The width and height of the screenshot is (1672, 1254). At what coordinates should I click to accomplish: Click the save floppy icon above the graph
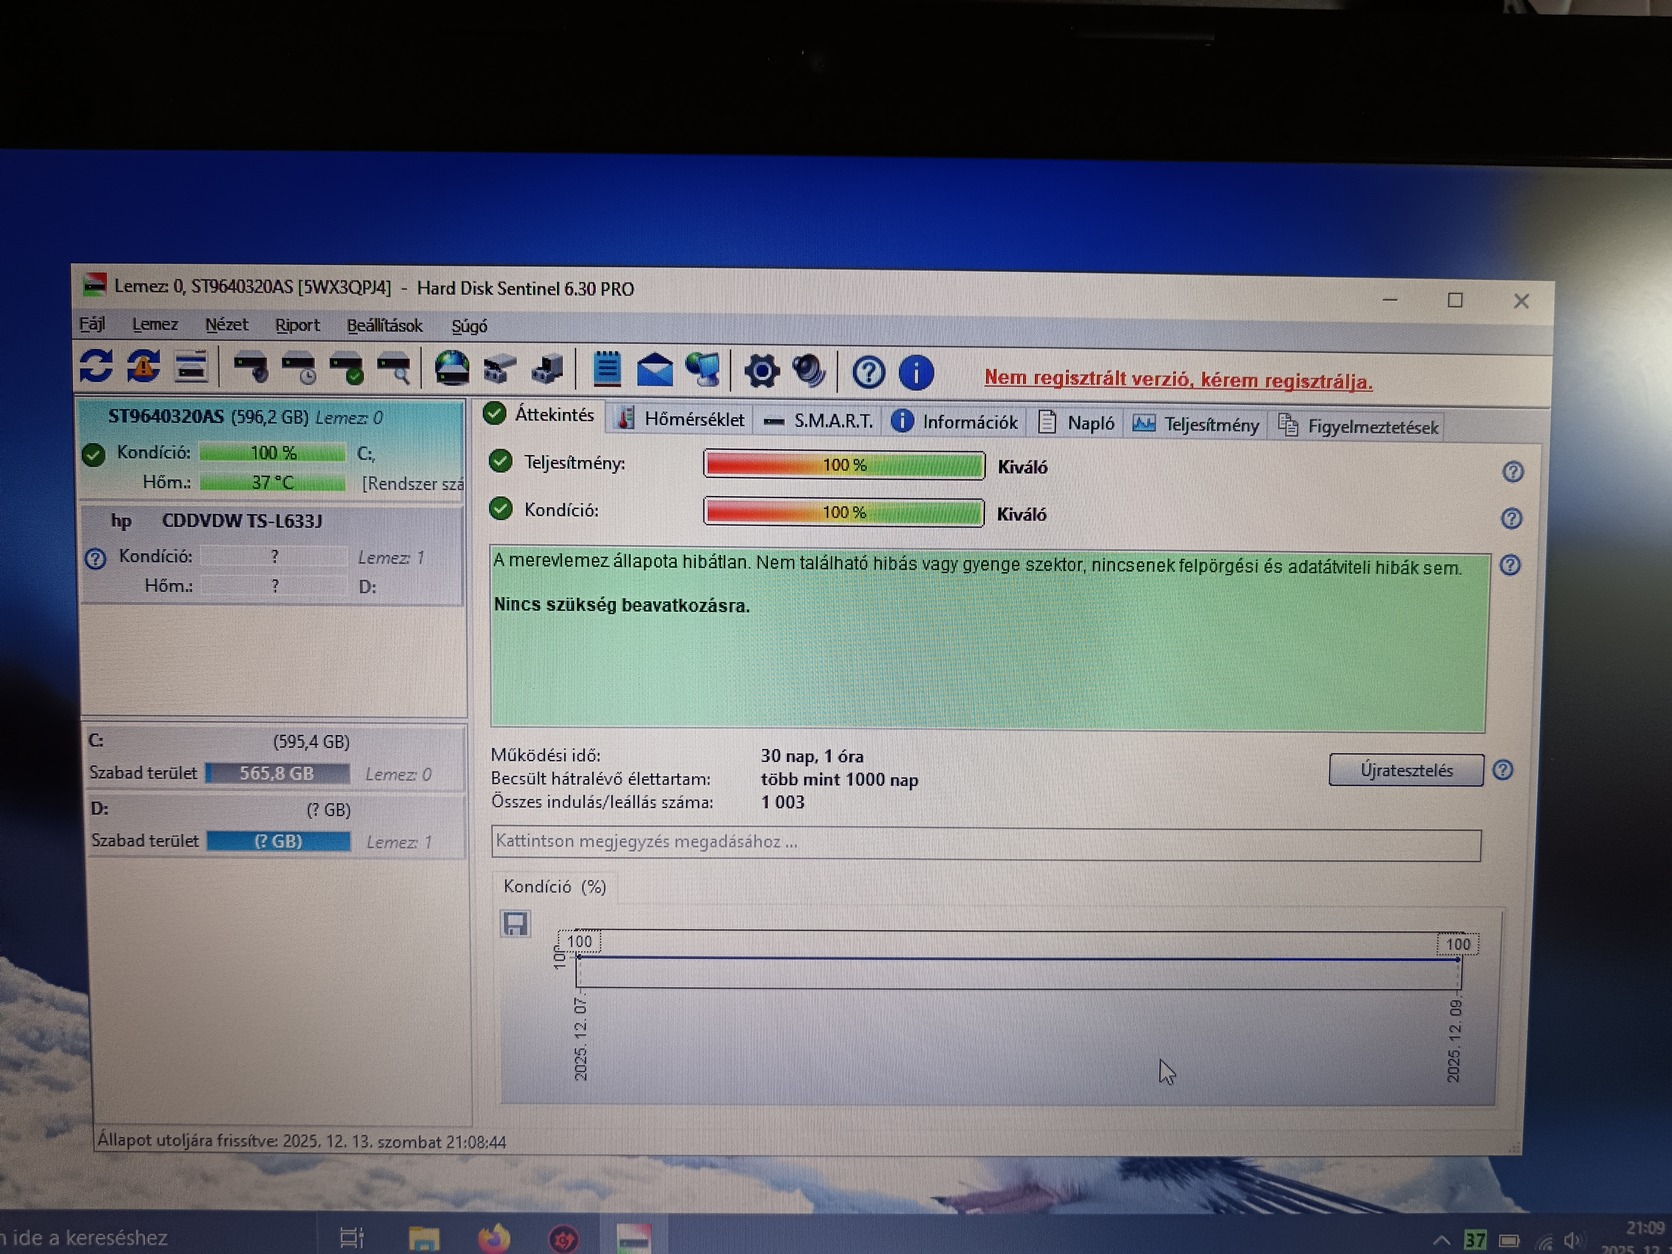[515, 924]
